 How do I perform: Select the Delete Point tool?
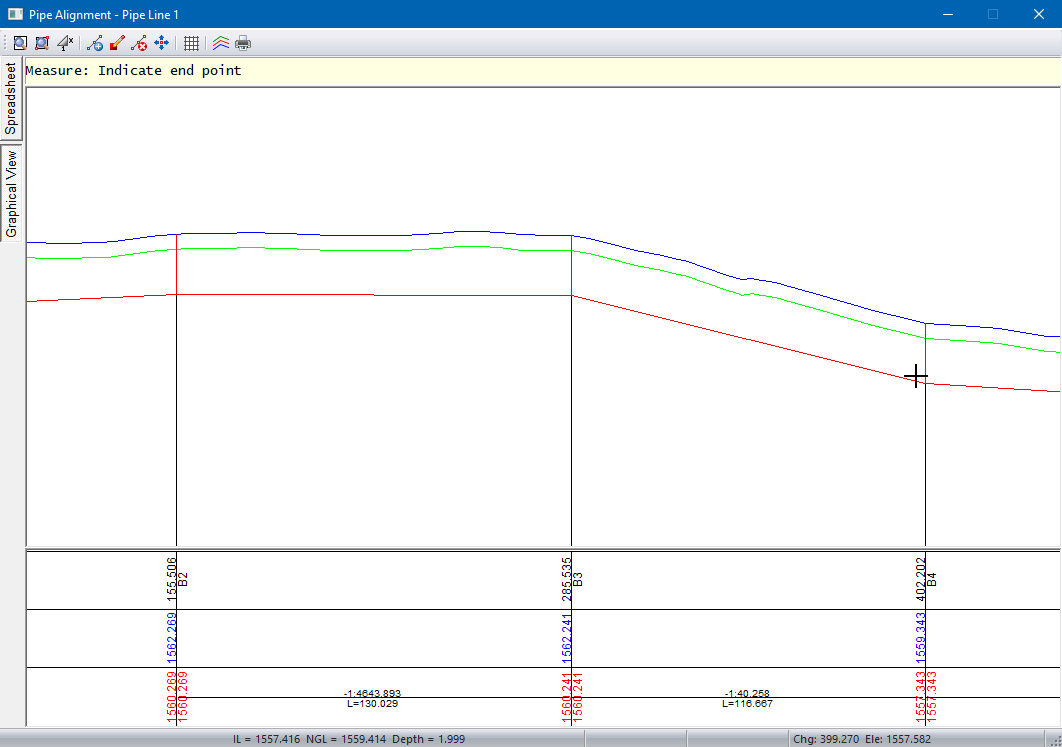click(x=139, y=43)
